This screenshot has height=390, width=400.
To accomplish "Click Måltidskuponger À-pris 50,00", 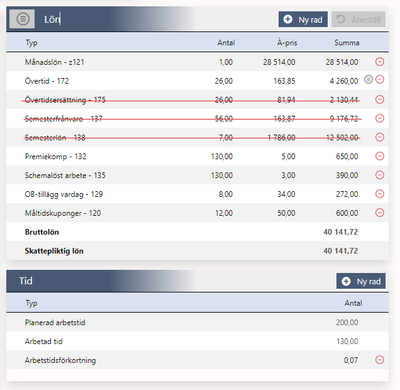I will (286, 213).
